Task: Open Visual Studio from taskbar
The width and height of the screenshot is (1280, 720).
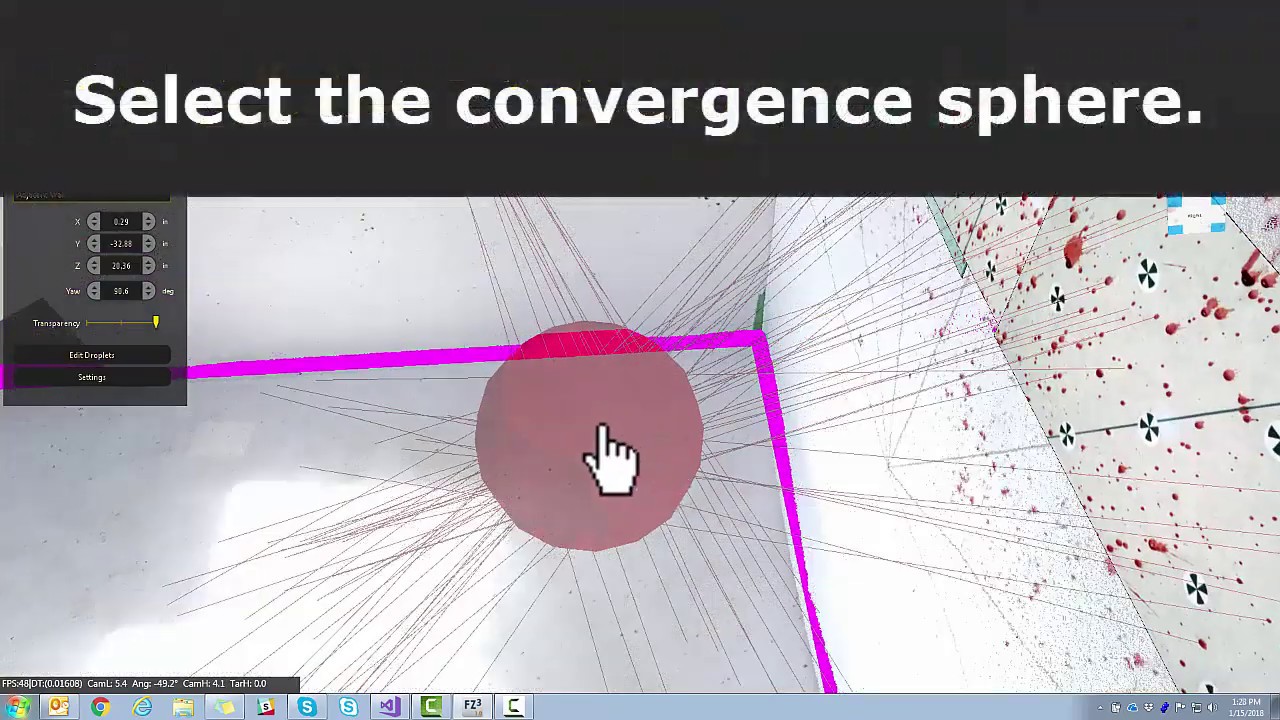Action: (x=389, y=707)
